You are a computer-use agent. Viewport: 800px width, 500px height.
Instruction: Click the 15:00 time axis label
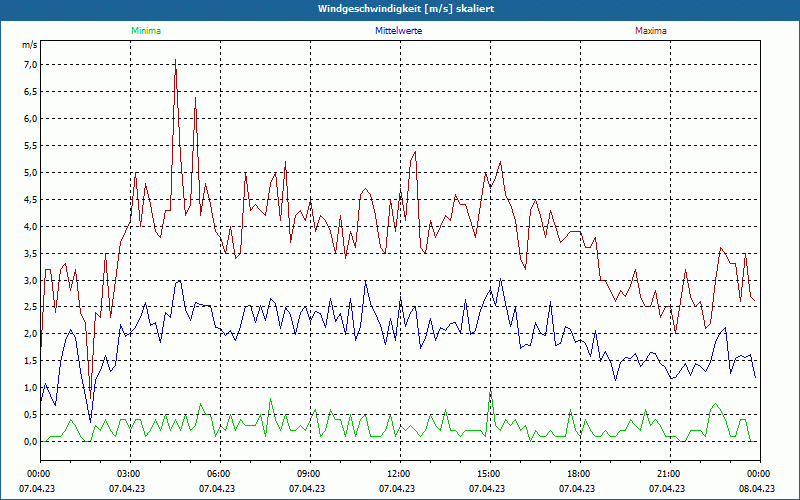(x=487, y=474)
